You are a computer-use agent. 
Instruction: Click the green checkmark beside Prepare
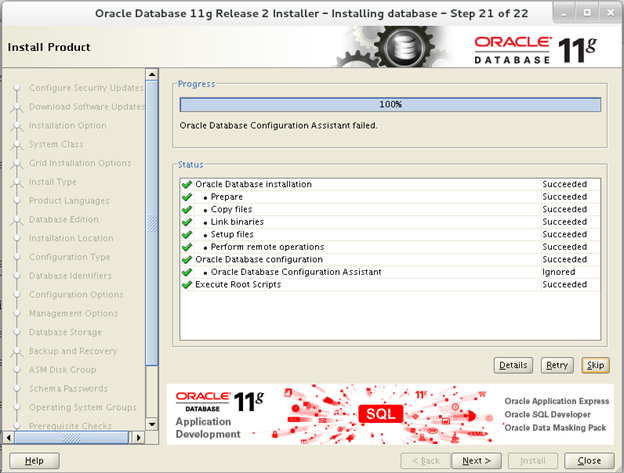[187, 197]
